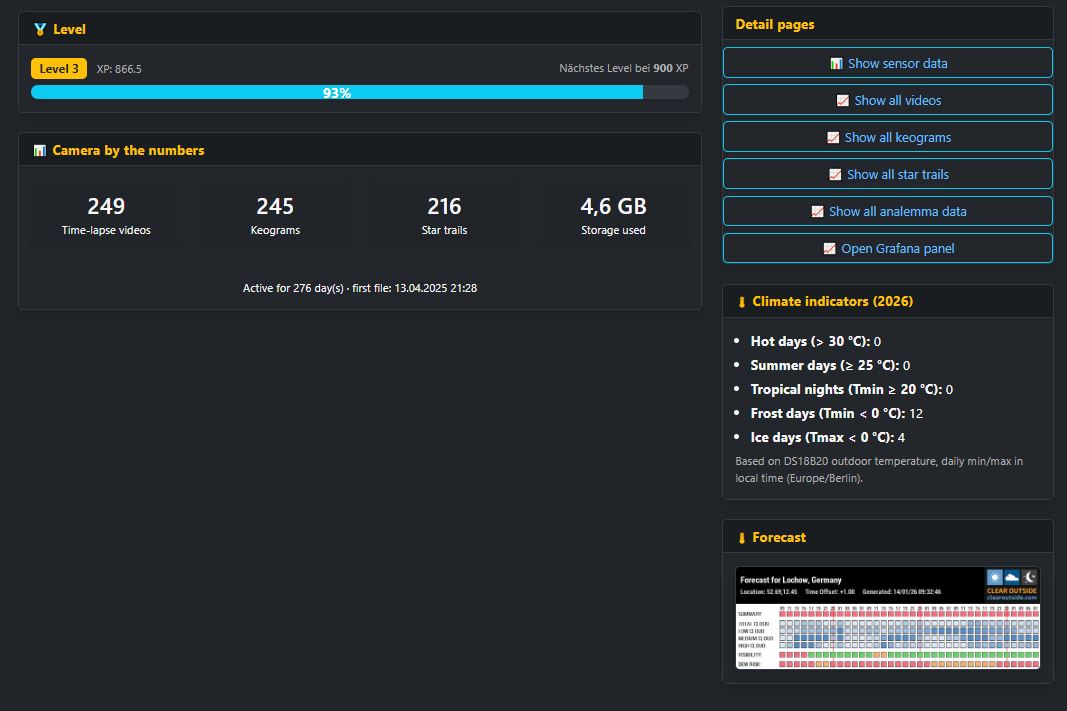Click the 216 Star trails stat tile
Viewport: 1067px width, 711px height.
coord(444,216)
